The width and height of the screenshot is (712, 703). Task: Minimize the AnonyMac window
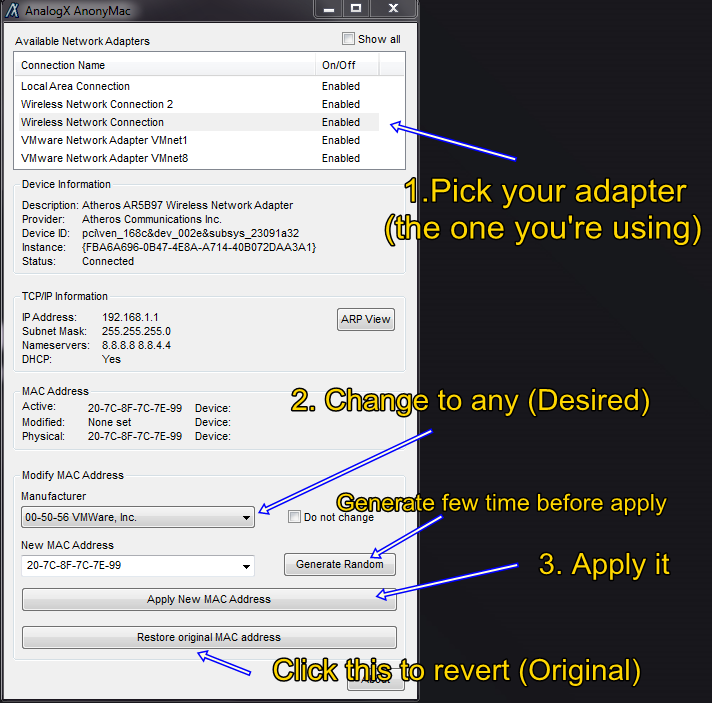pyautogui.click(x=329, y=9)
